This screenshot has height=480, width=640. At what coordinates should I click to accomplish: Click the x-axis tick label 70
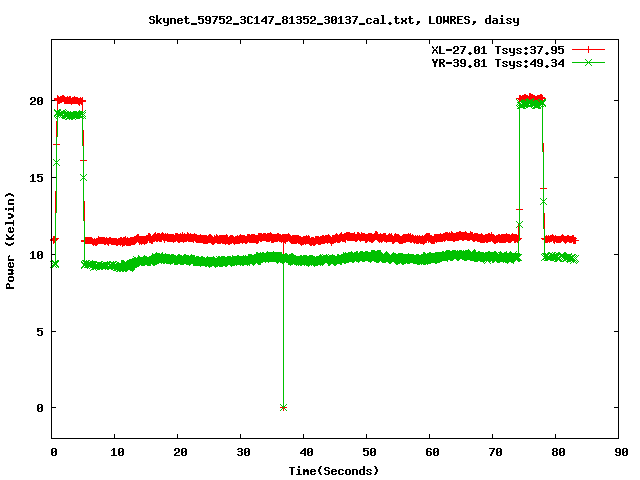[x=495, y=452]
